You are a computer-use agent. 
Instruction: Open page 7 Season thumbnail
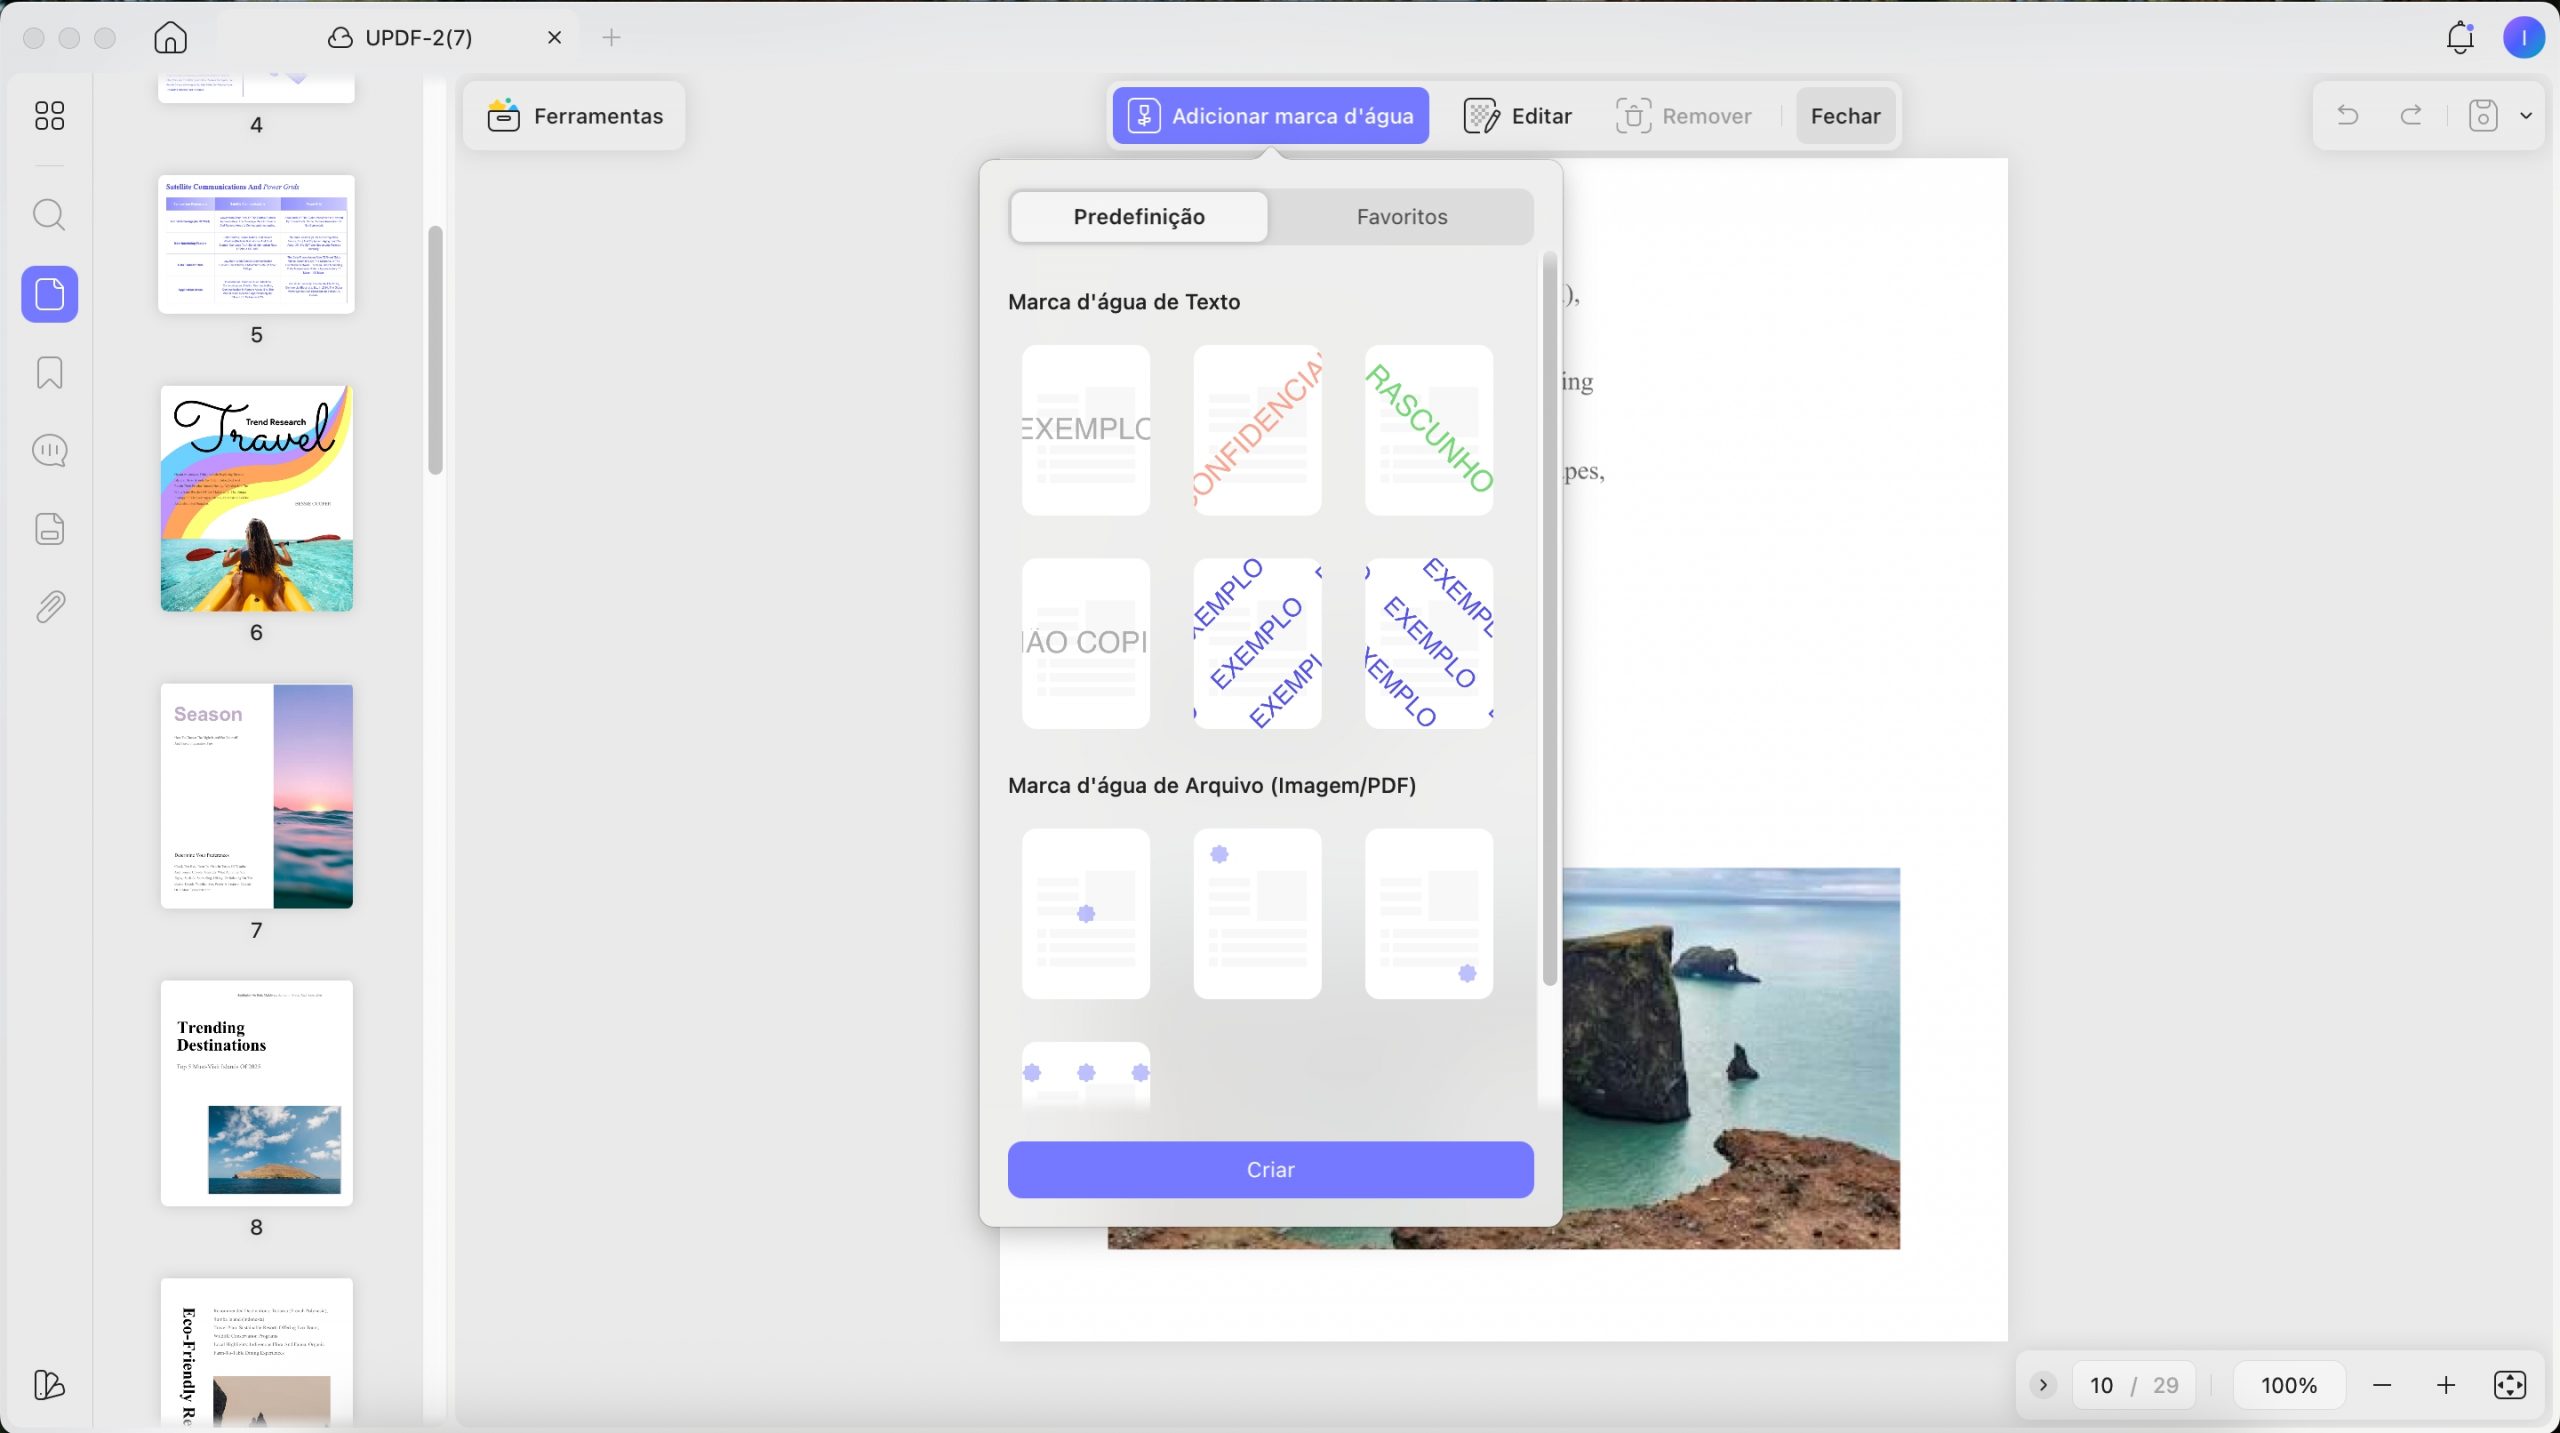pos(257,796)
